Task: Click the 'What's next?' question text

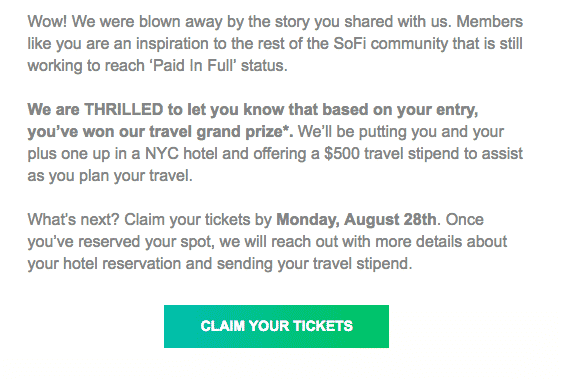Action: pyautogui.click(x=73, y=219)
